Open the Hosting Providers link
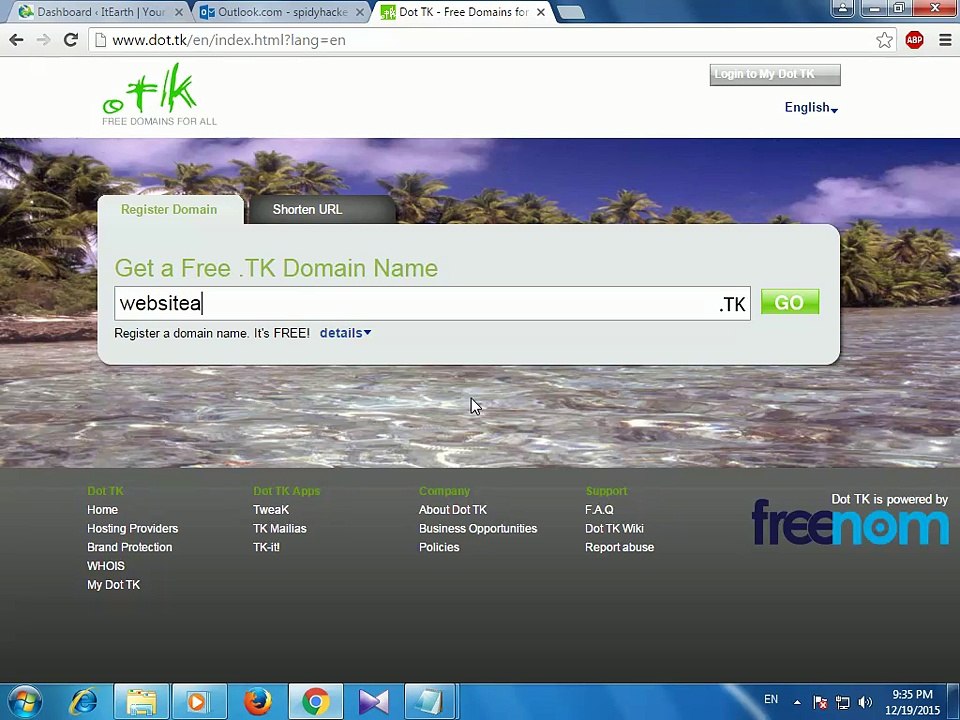The height and width of the screenshot is (720, 960). tap(132, 529)
